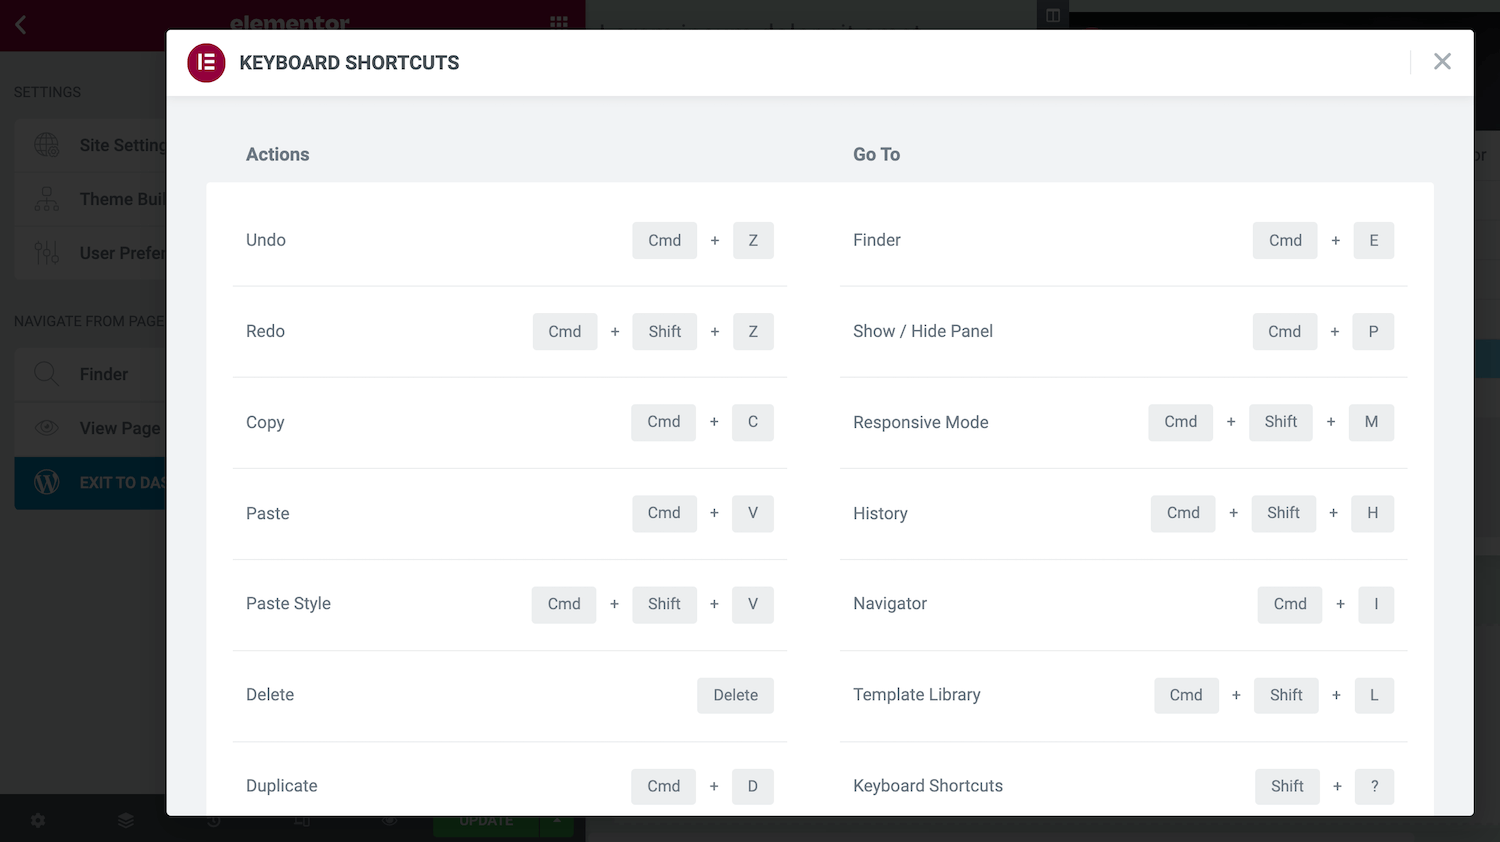Select the Go To section heading
This screenshot has height=842, width=1500.
(876, 154)
